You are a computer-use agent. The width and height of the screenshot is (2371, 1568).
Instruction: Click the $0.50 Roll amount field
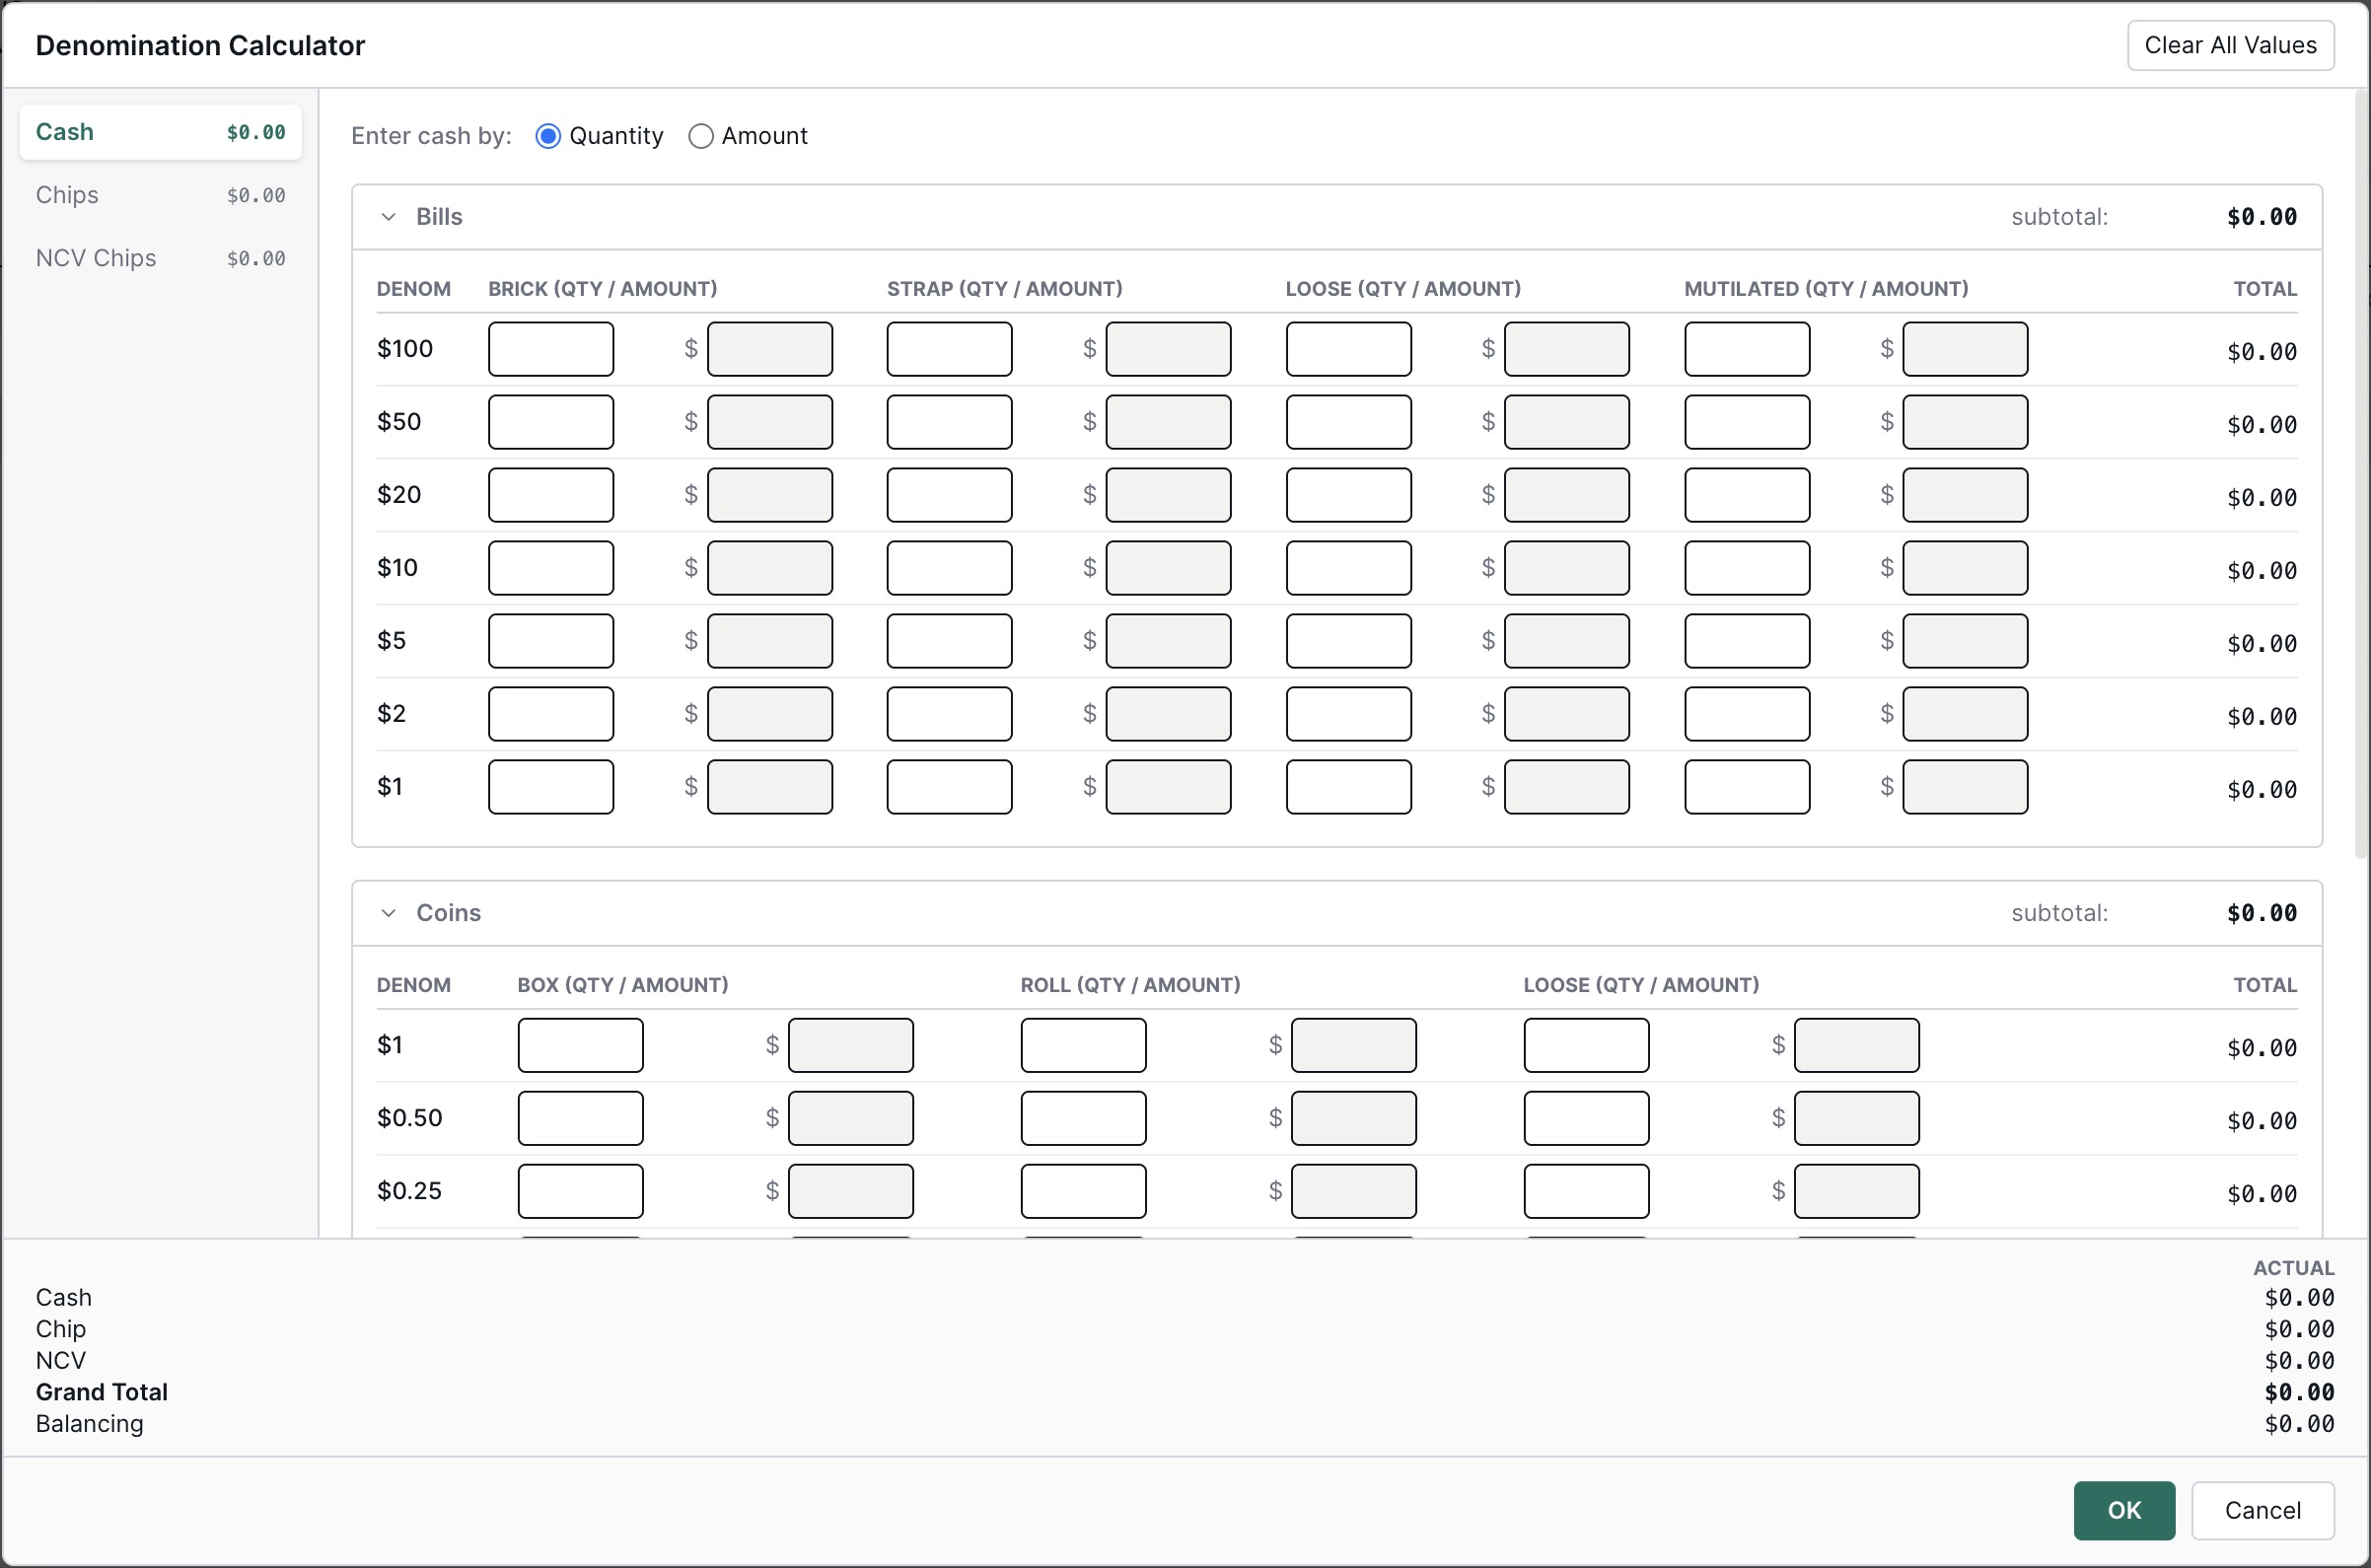[x=1354, y=1118]
